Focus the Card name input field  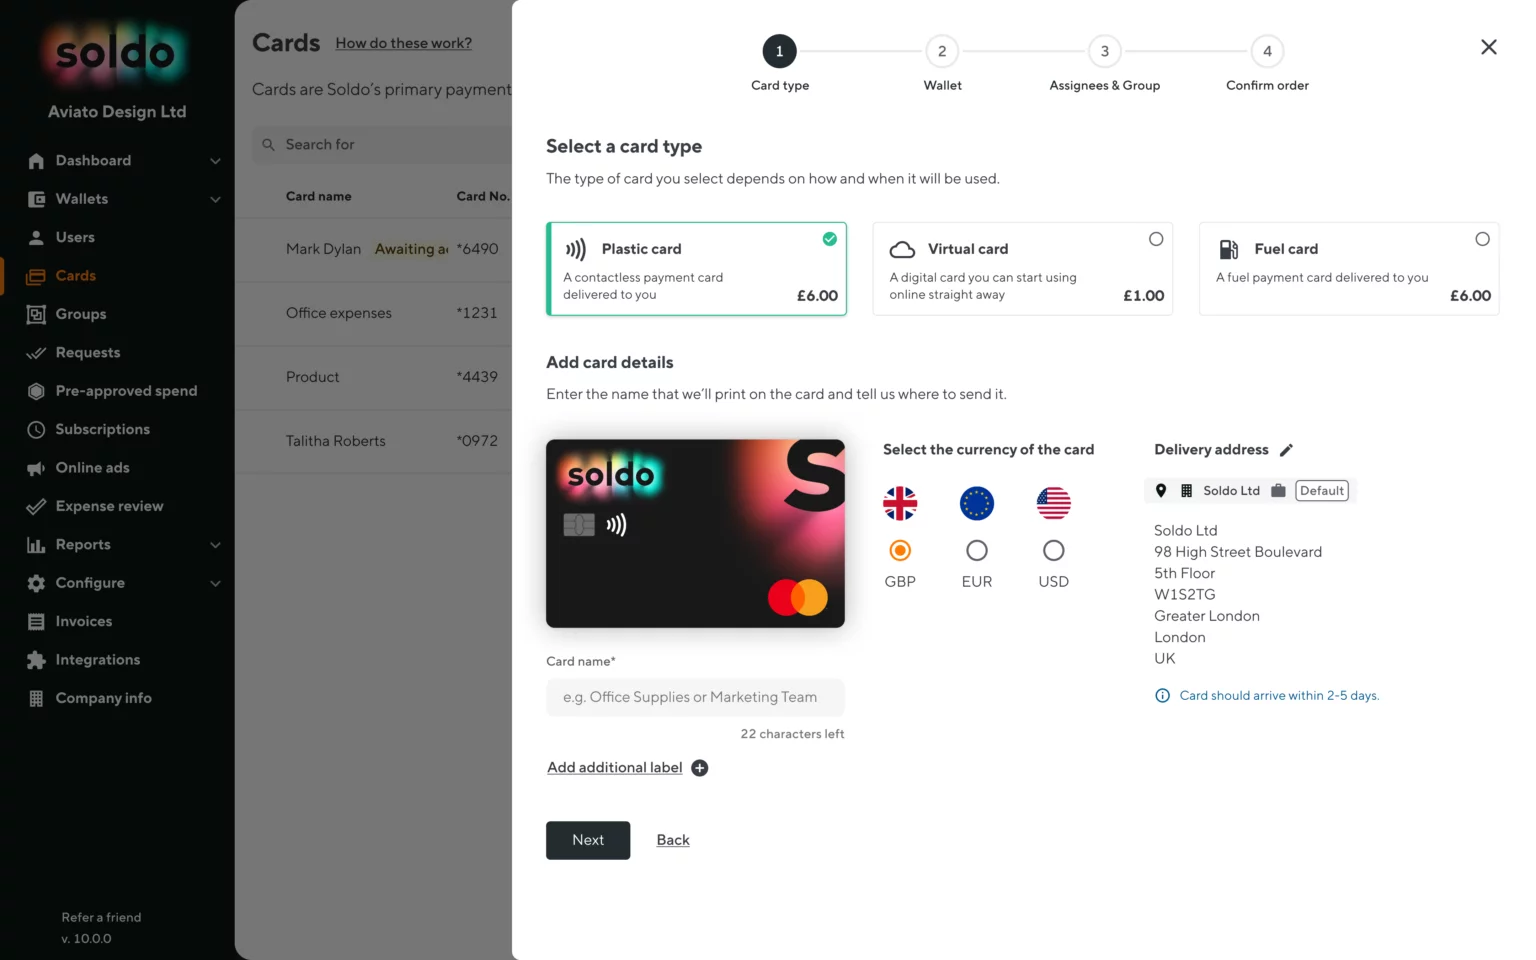tap(695, 697)
